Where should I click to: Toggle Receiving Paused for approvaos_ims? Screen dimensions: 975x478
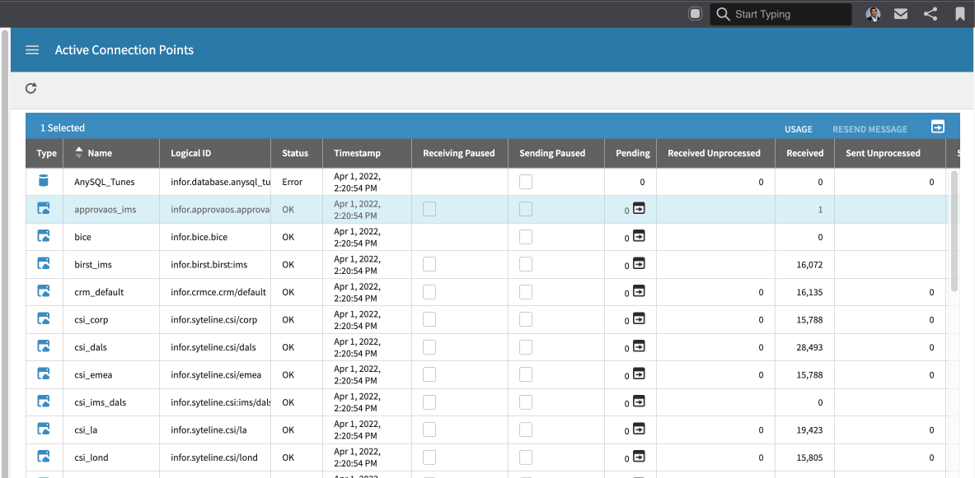[429, 209]
